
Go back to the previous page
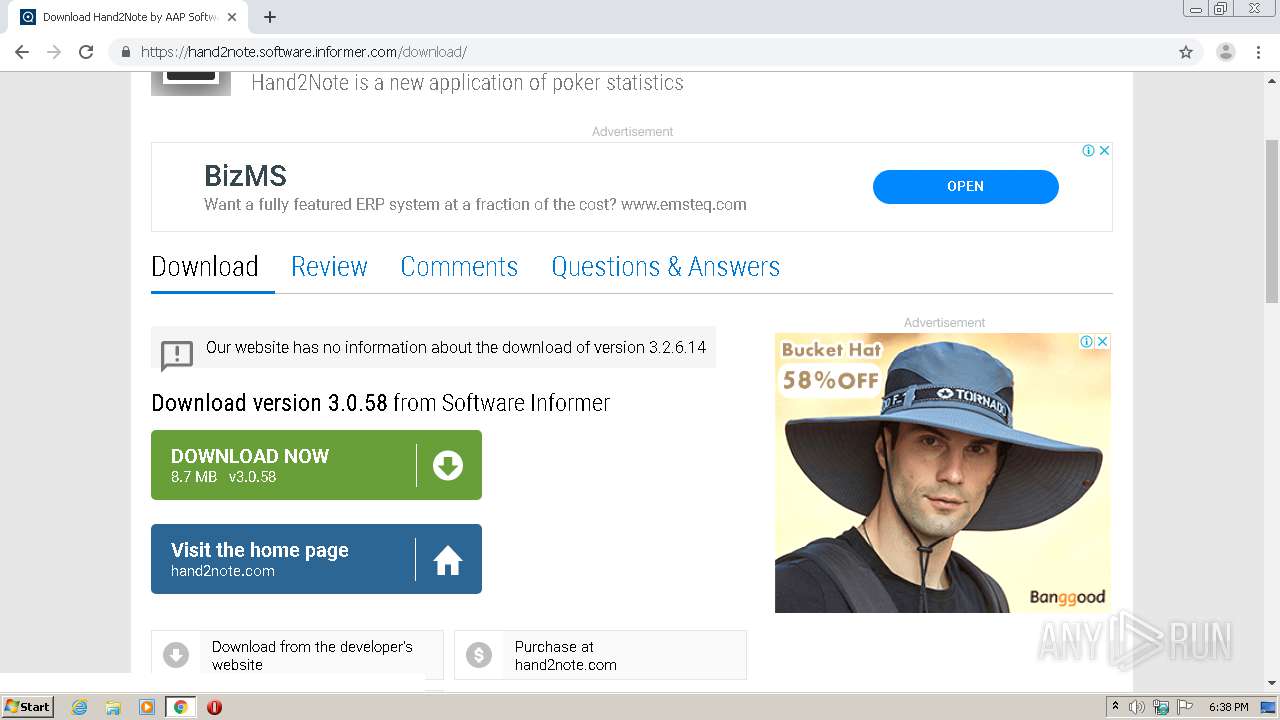22,52
